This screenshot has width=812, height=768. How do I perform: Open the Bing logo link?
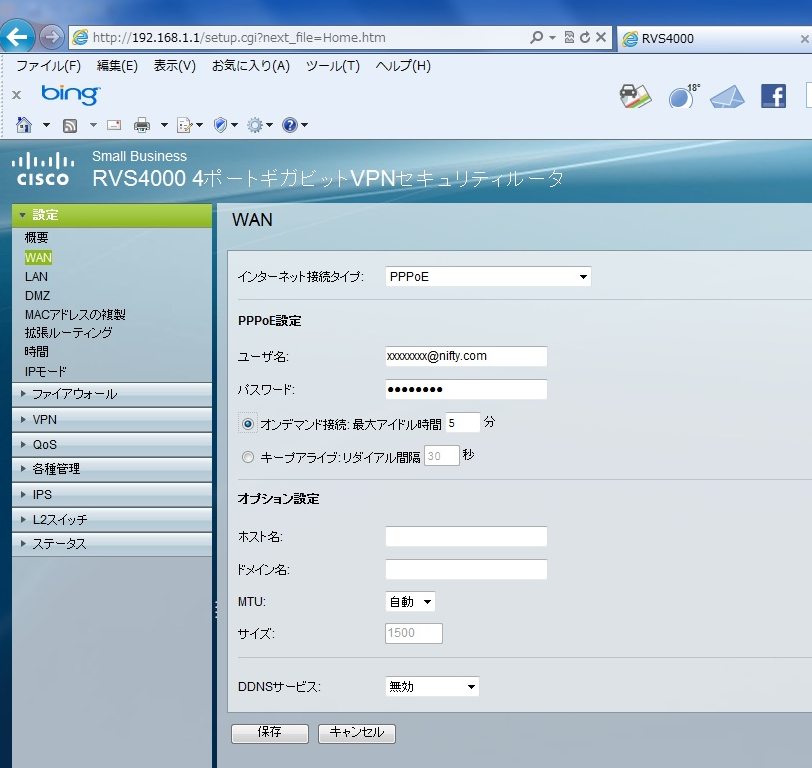(70, 95)
